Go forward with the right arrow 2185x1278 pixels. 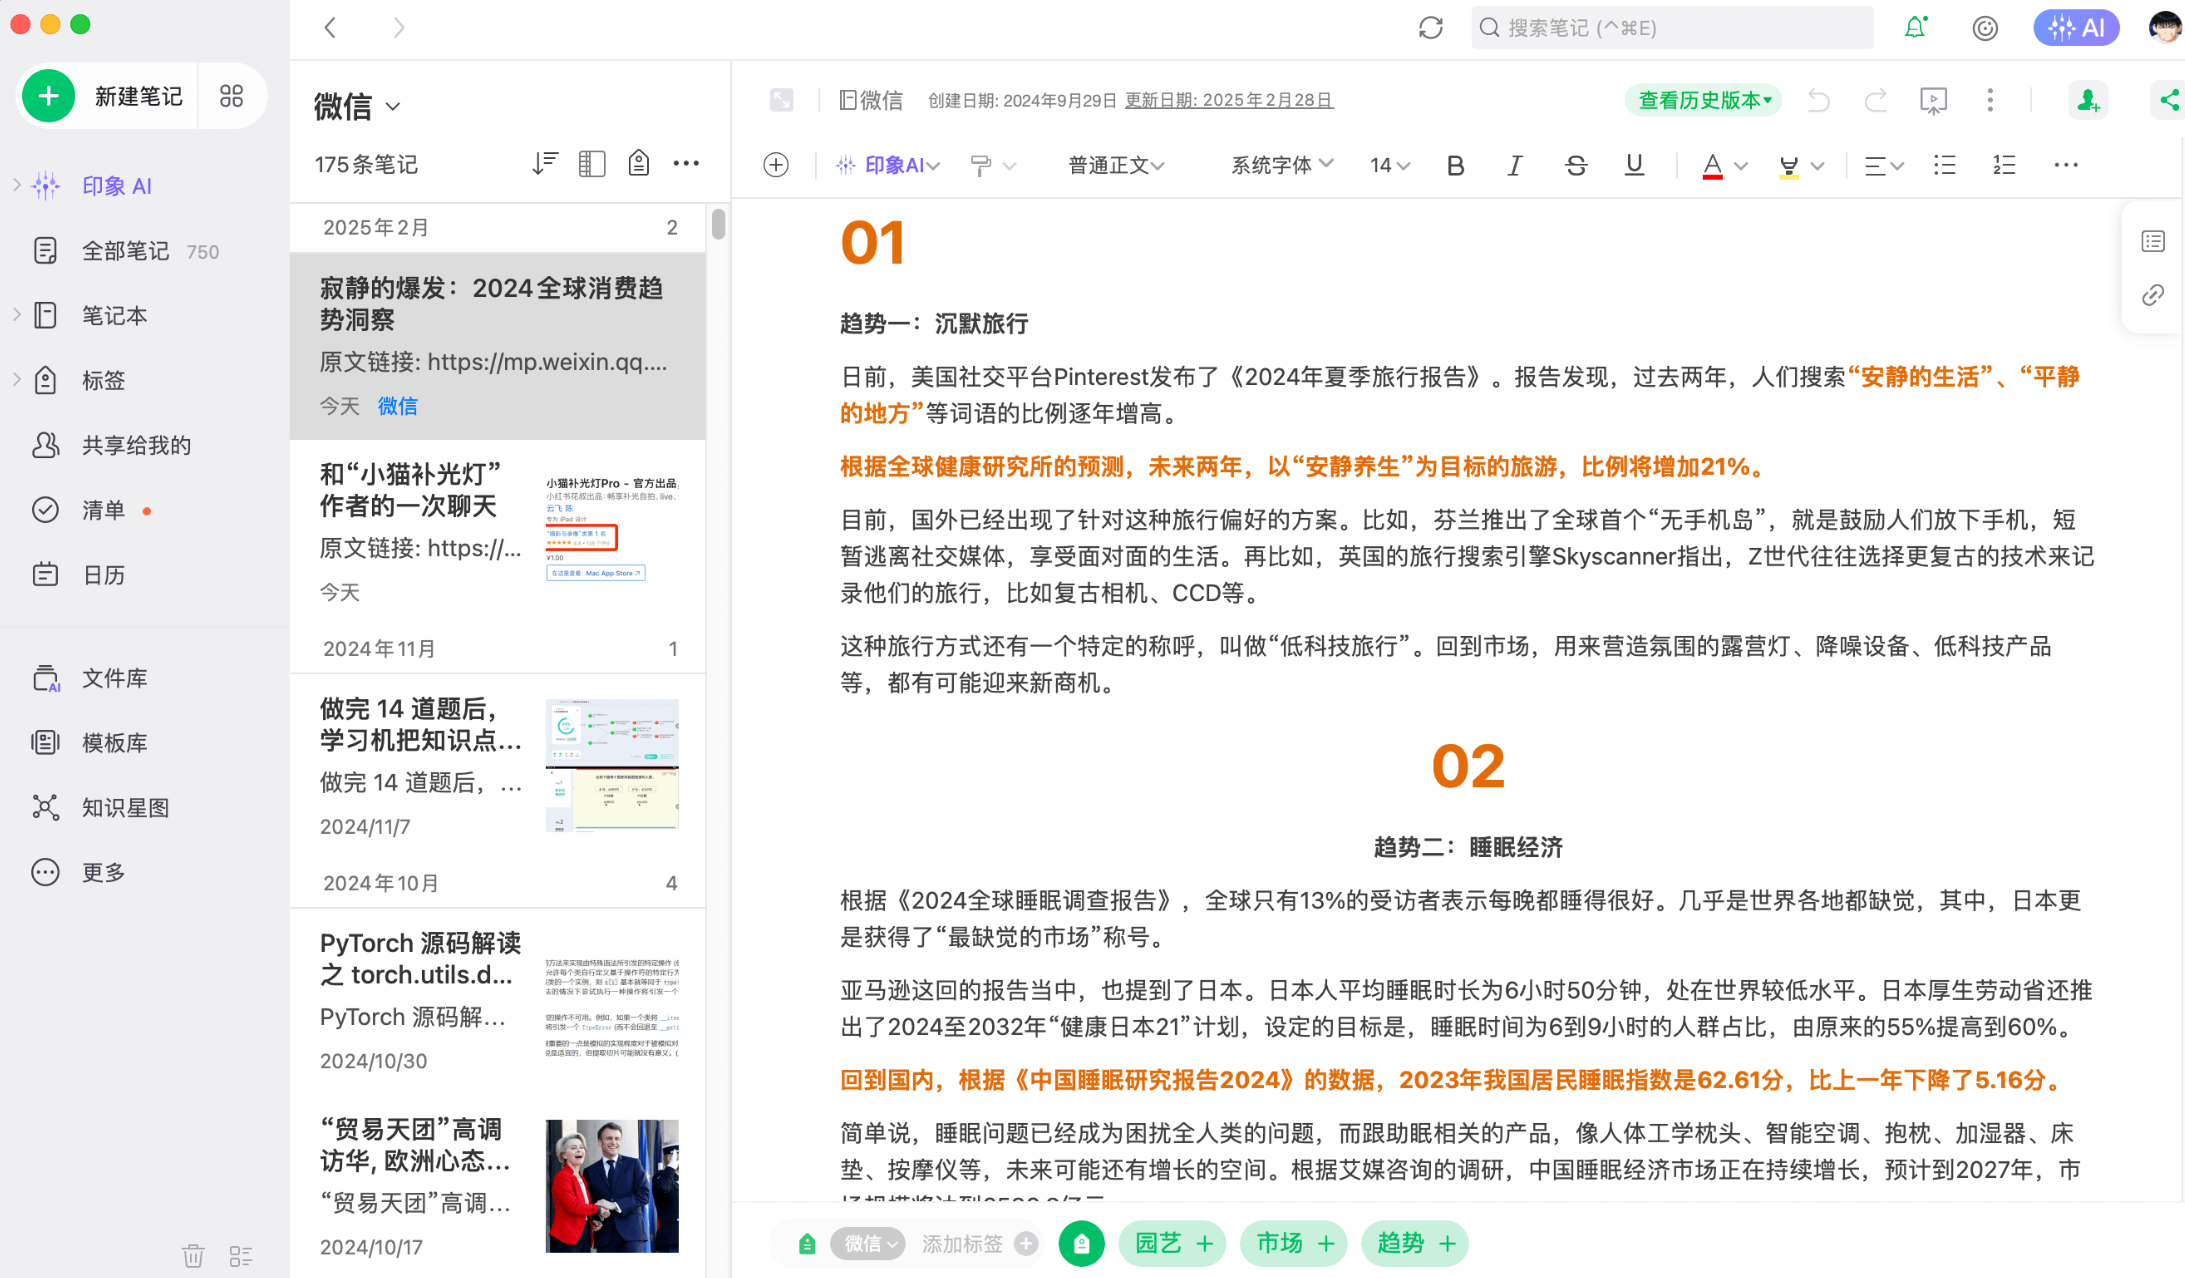pos(399,28)
